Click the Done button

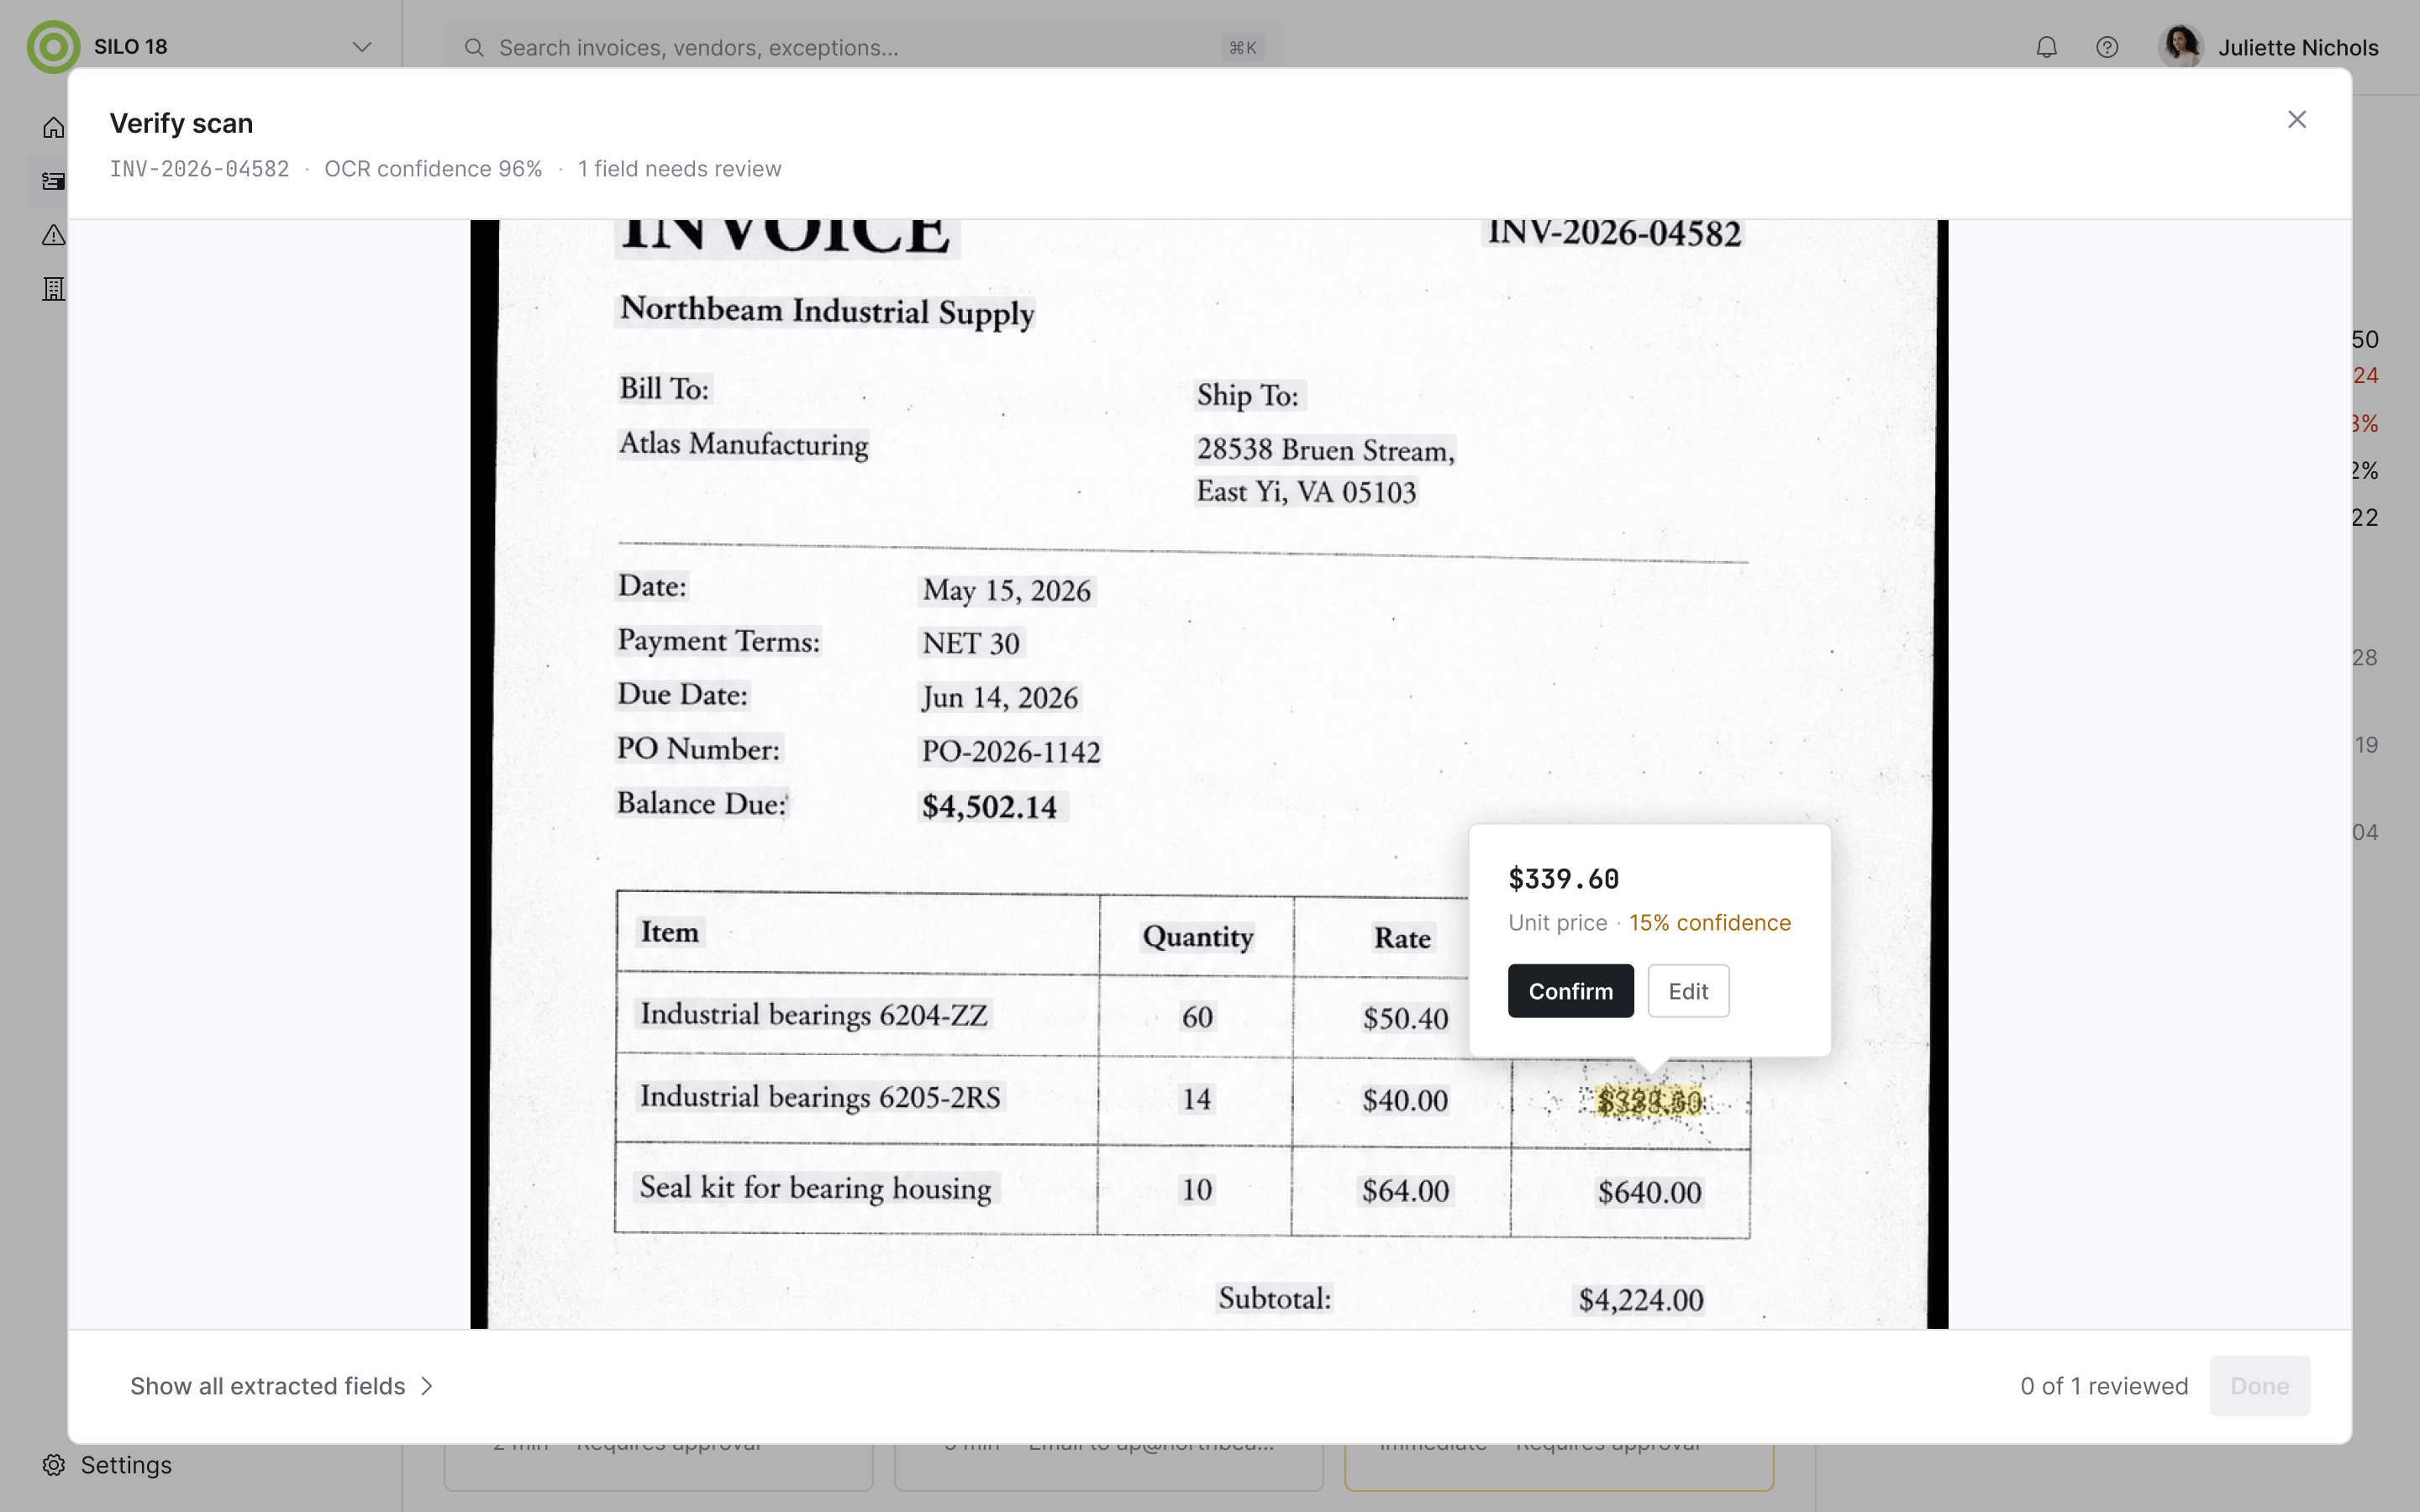coord(2259,1386)
